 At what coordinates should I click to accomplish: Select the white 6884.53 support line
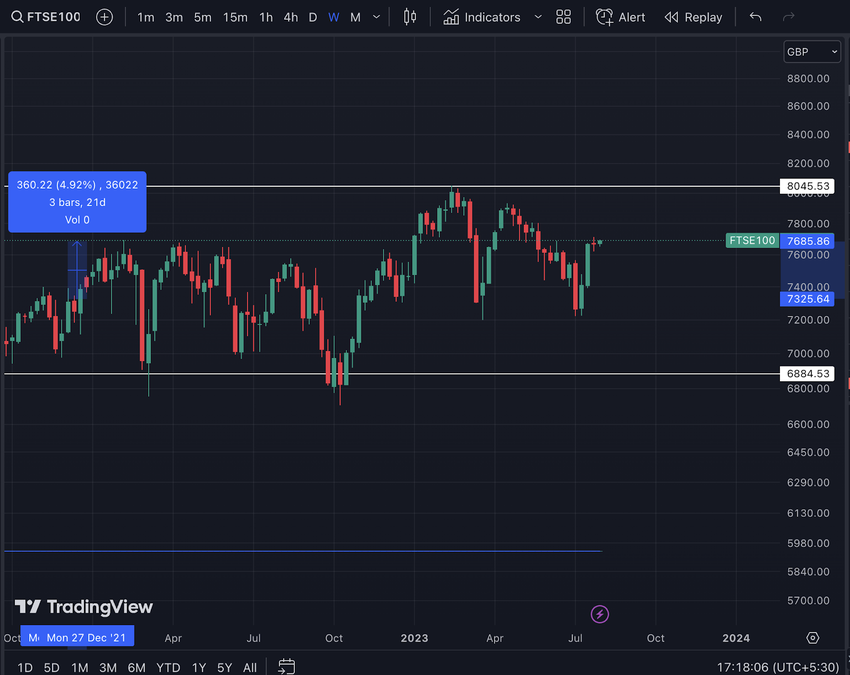click(392, 374)
